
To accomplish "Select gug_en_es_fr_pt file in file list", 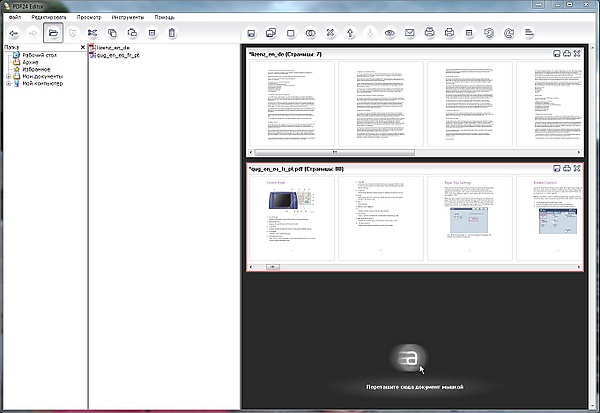I will click(120, 55).
